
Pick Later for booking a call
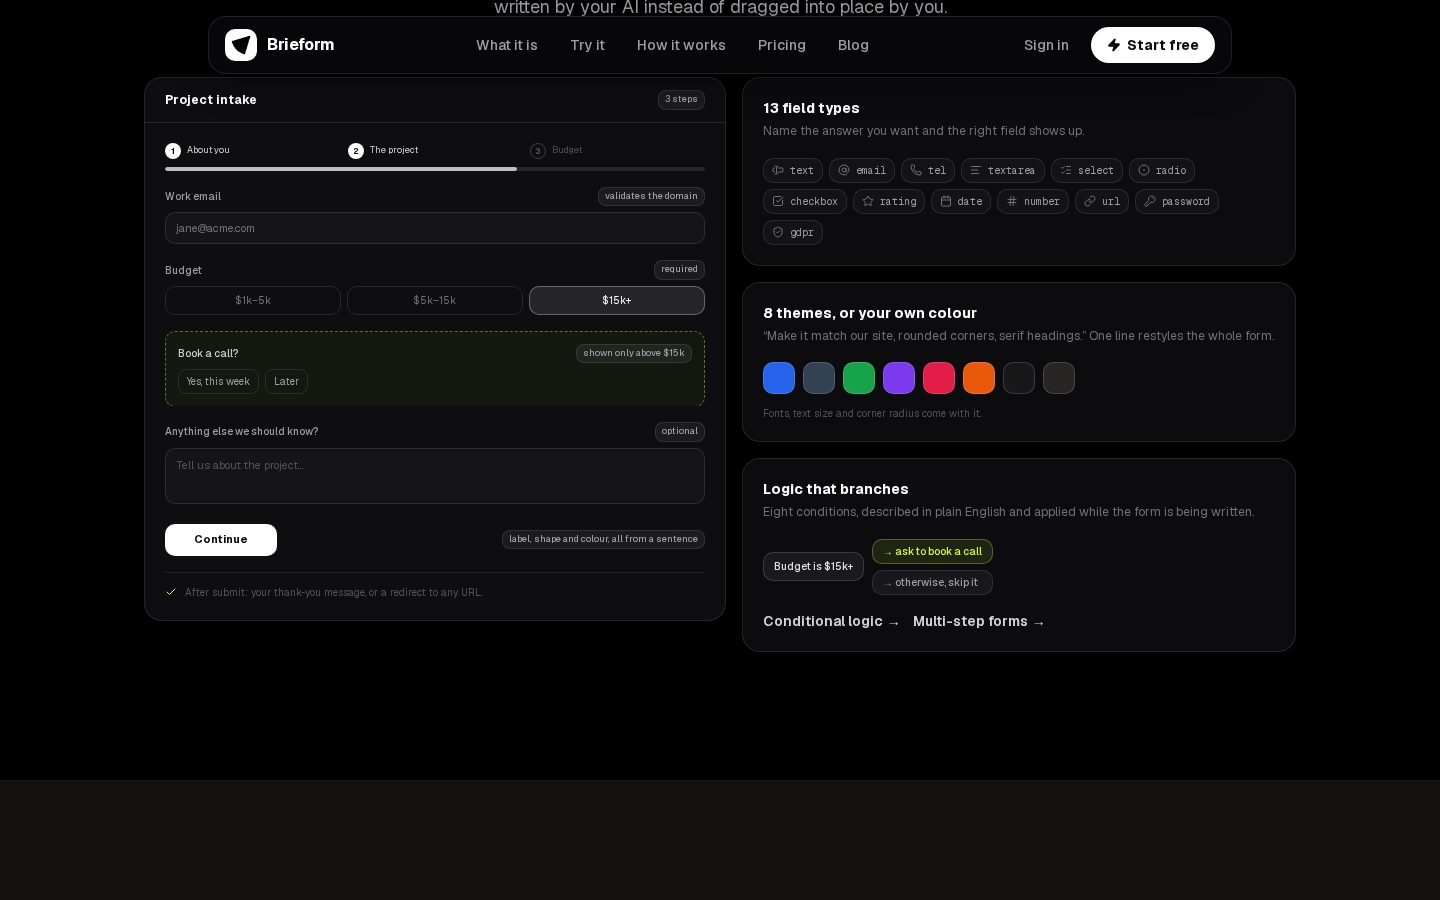pos(286,381)
